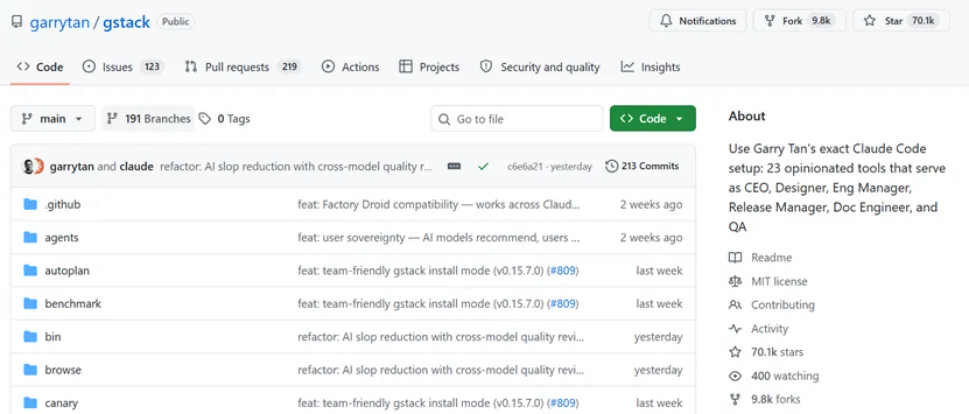969x414 pixels.
Task: Open the MIT license link
Action: coord(779,281)
